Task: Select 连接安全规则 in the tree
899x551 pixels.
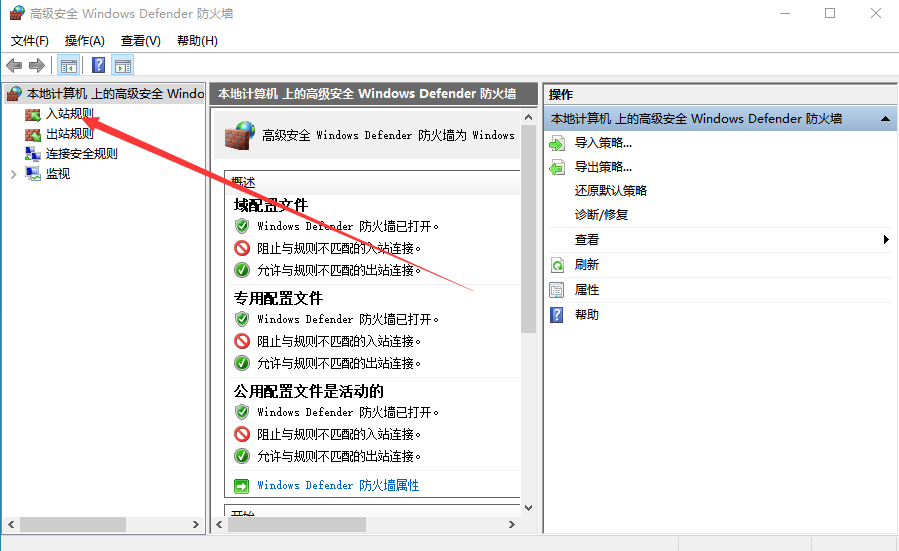Action: [x=81, y=154]
